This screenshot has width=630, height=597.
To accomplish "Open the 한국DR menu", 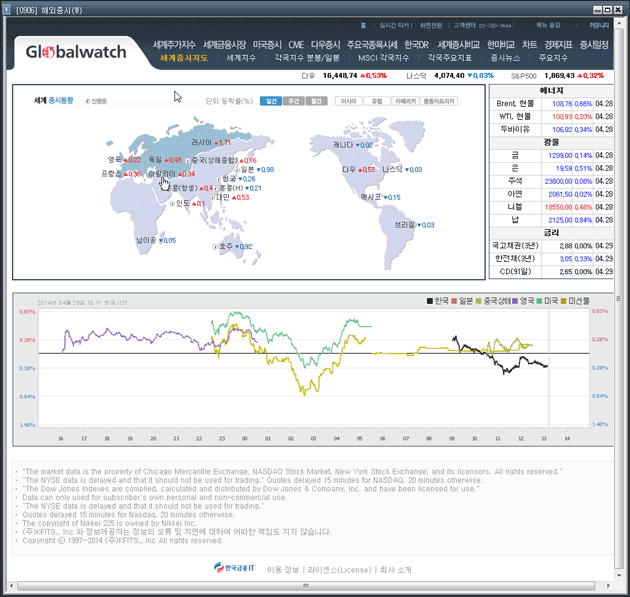I will coord(417,45).
